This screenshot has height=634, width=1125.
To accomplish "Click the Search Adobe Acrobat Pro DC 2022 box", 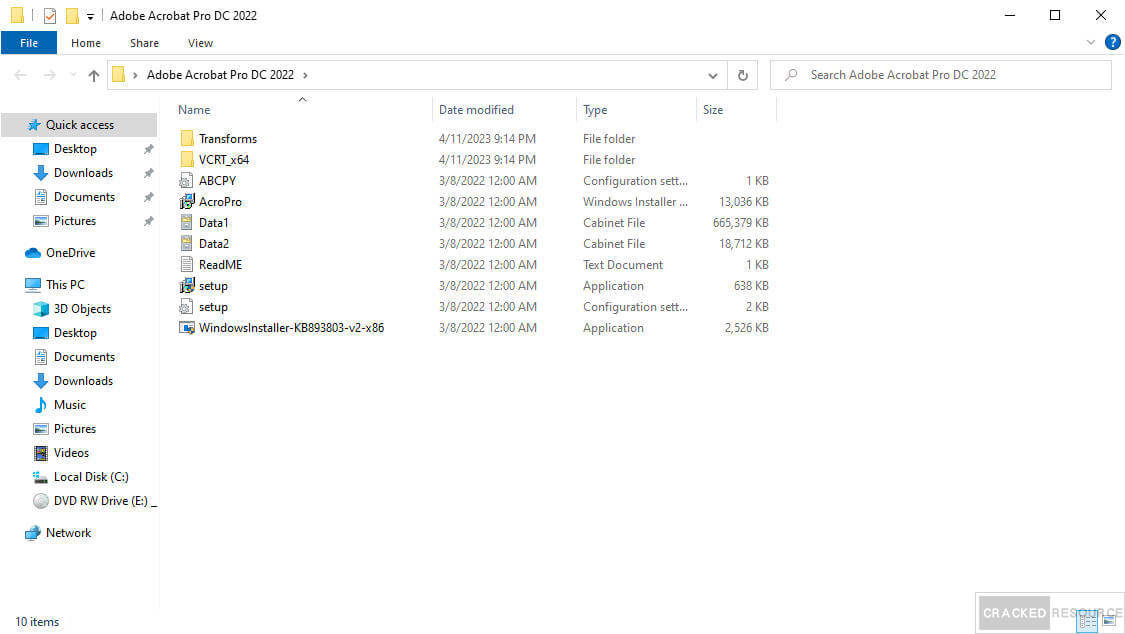I will [x=941, y=75].
